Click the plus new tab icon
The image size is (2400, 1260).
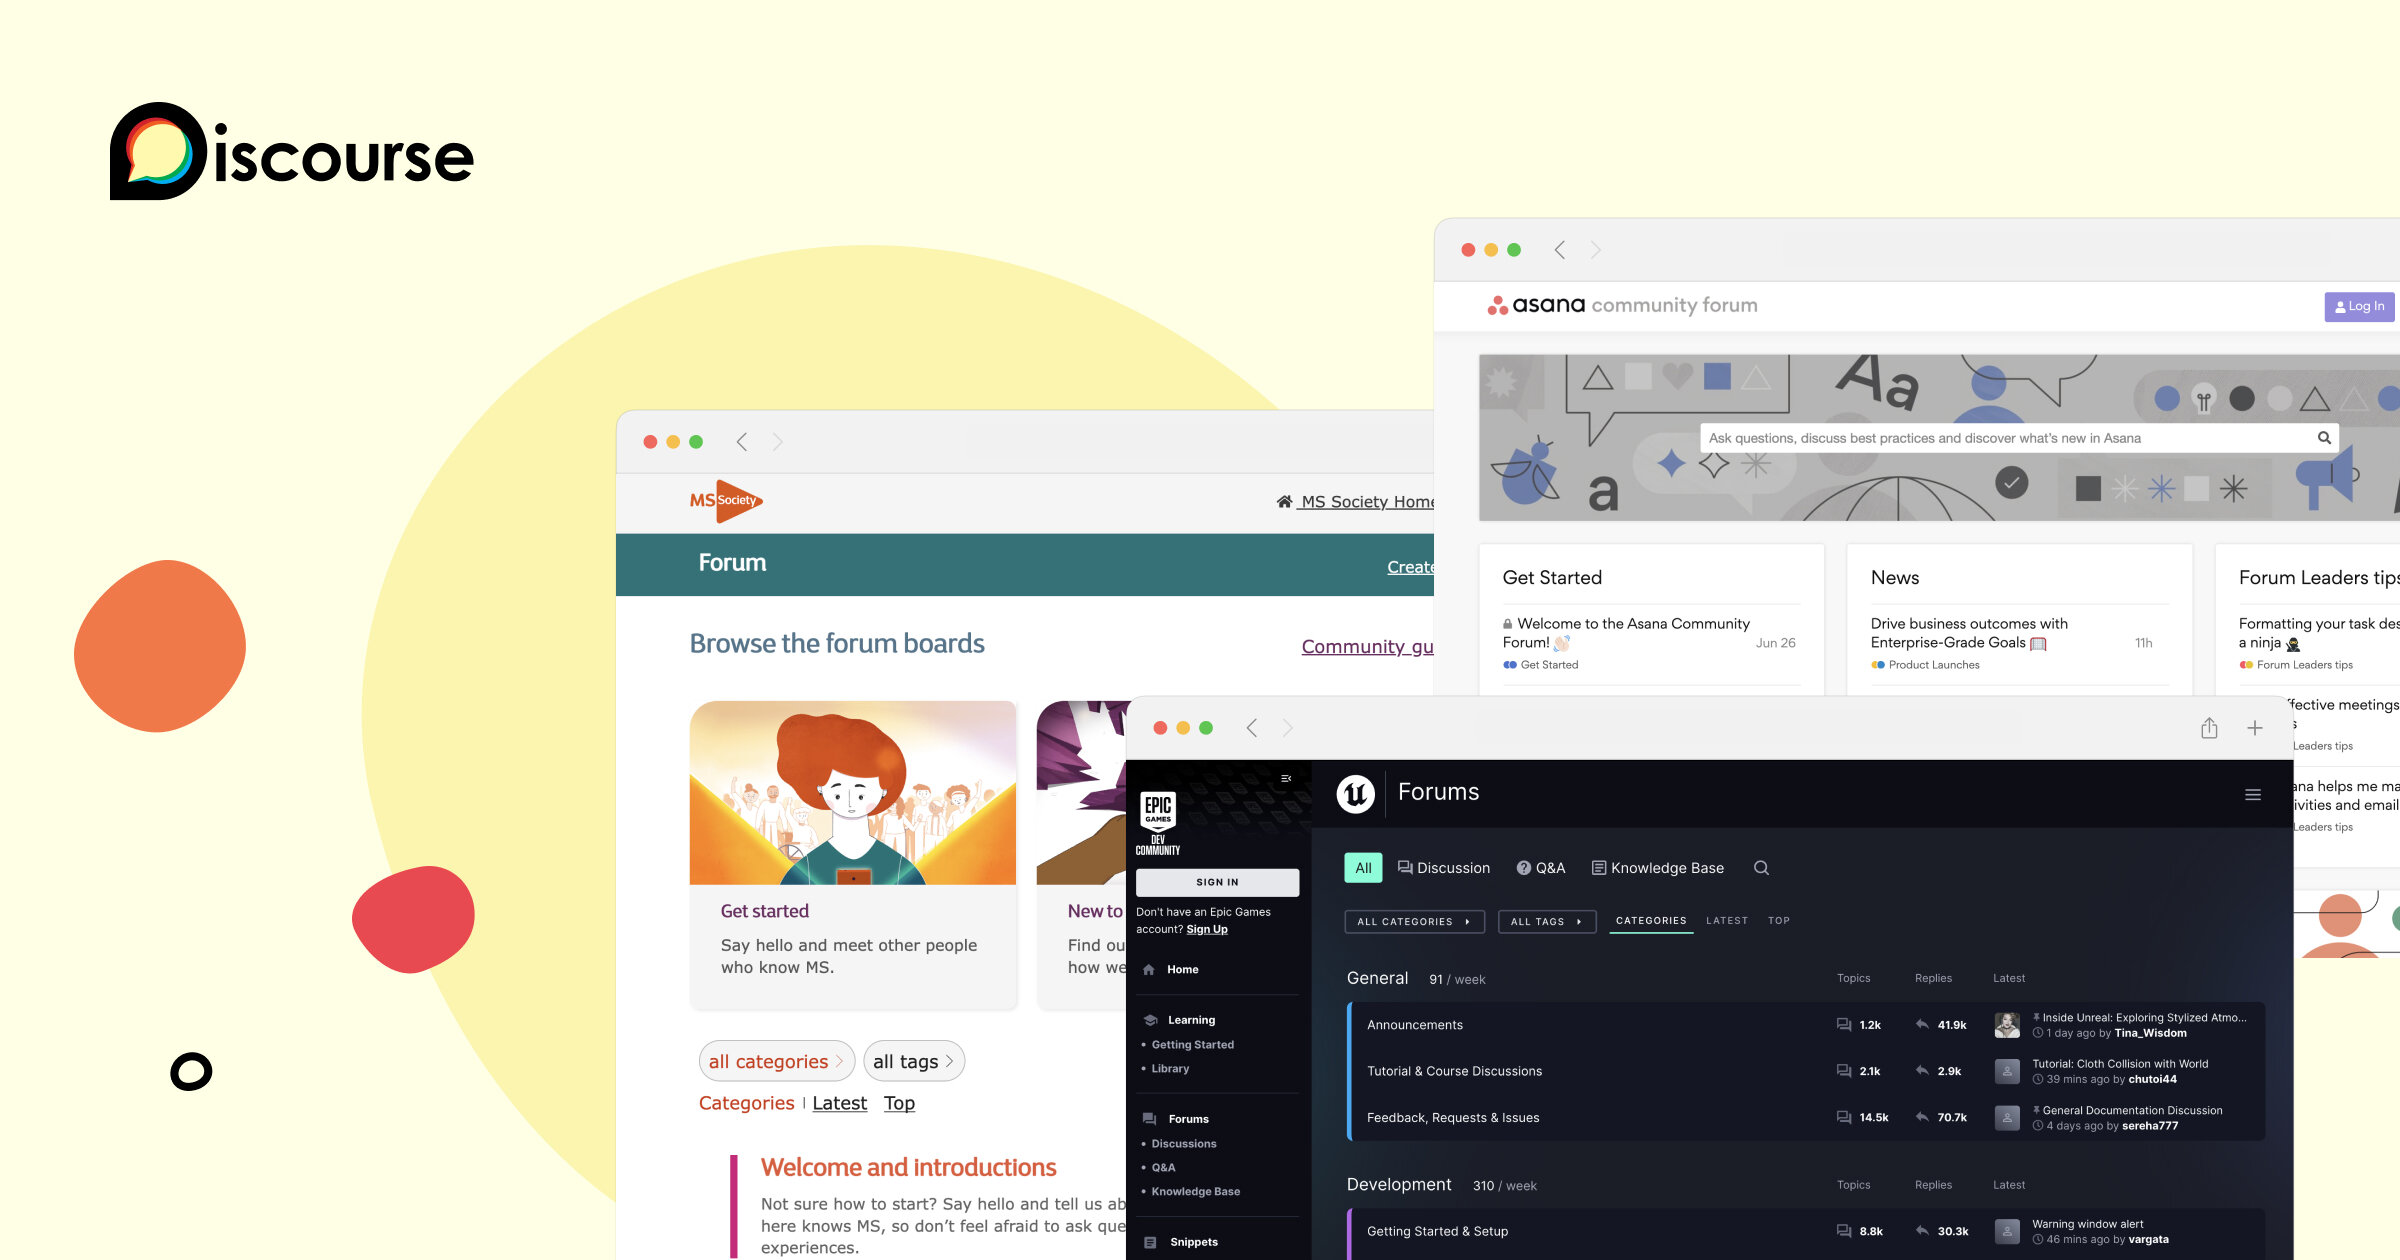coord(2254,728)
